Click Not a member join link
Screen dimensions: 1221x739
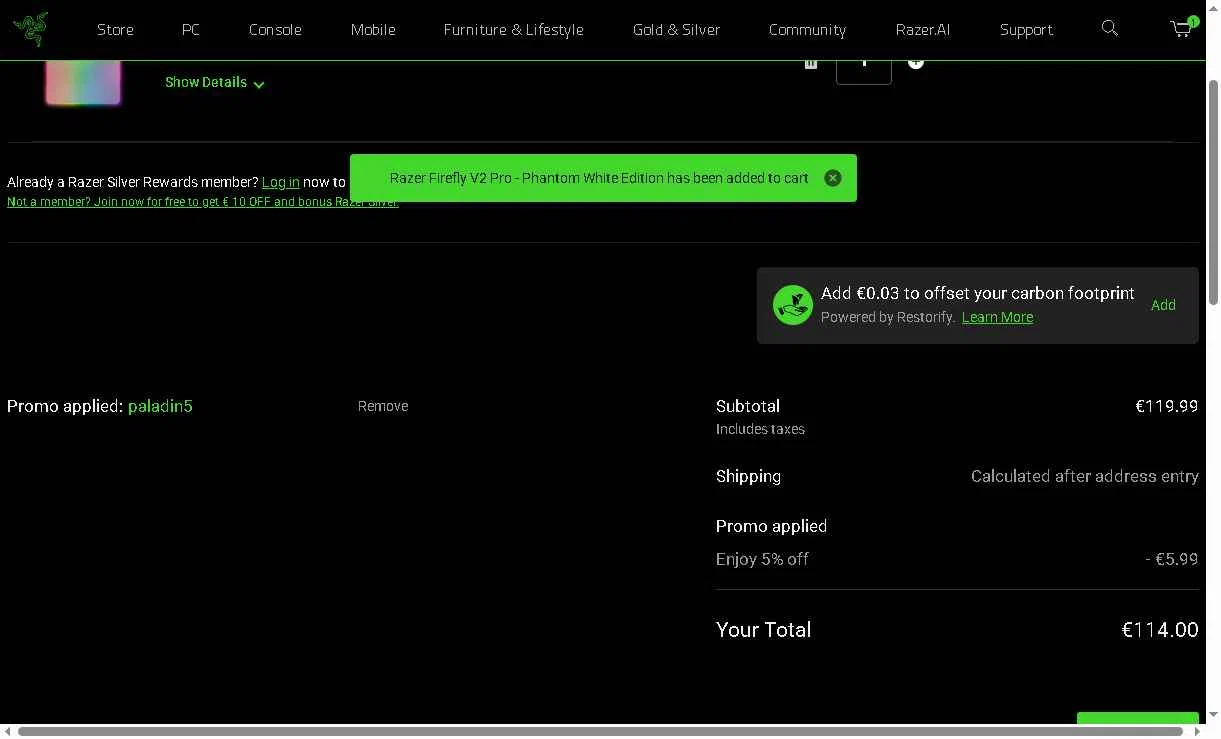pyautogui.click(x=203, y=202)
